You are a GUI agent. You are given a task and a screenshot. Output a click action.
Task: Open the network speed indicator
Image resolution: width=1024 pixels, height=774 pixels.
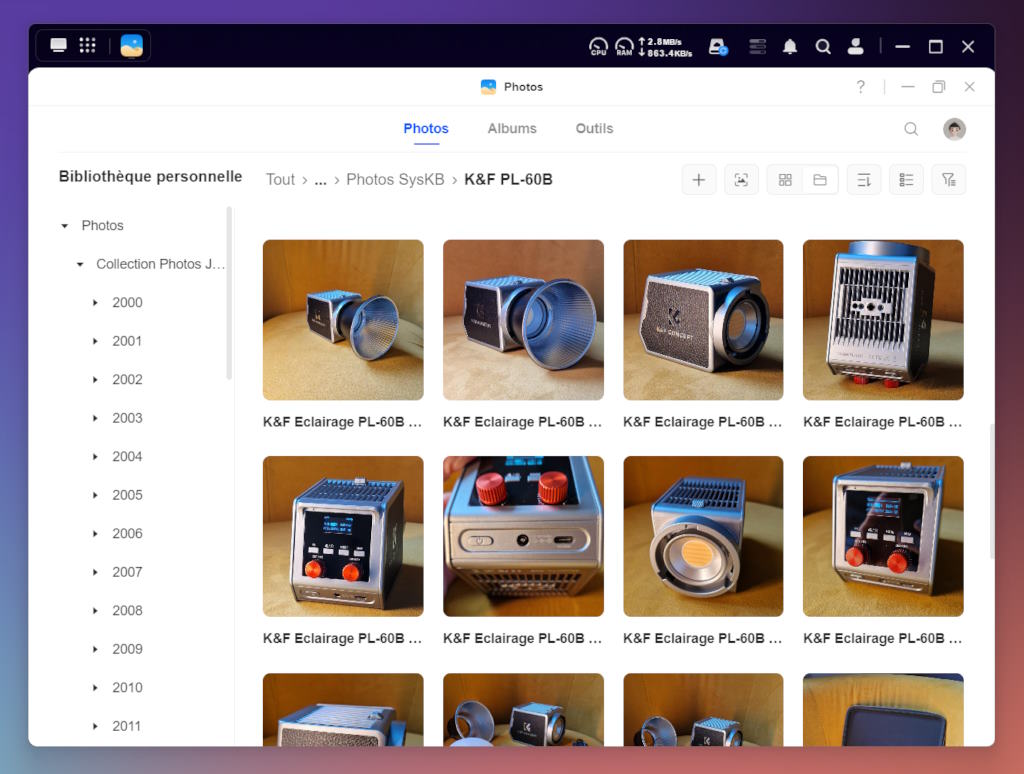coord(665,47)
